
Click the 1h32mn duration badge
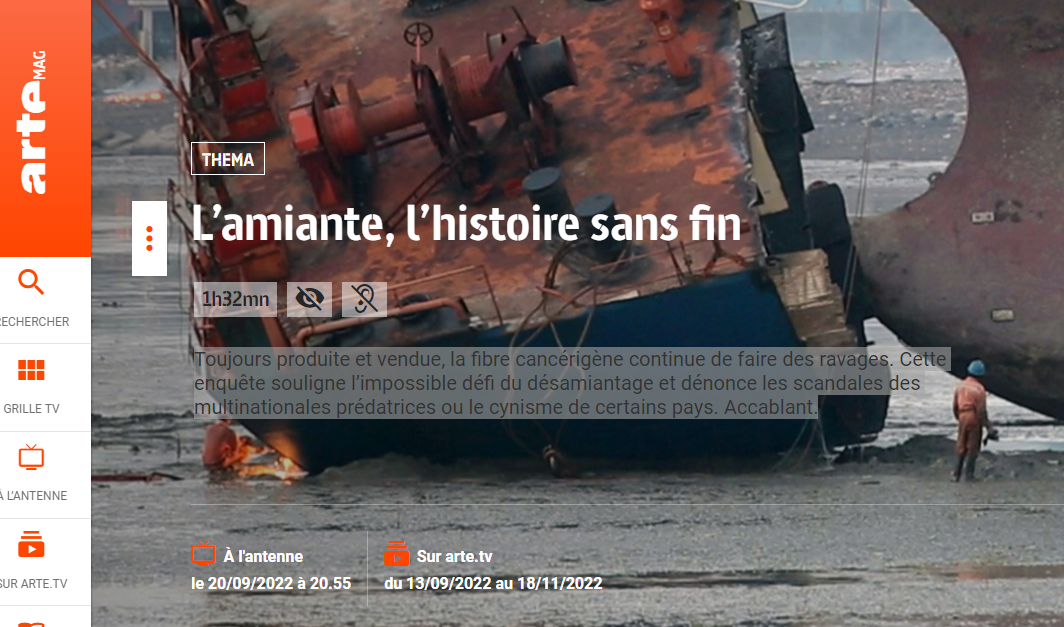coord(235,299)
